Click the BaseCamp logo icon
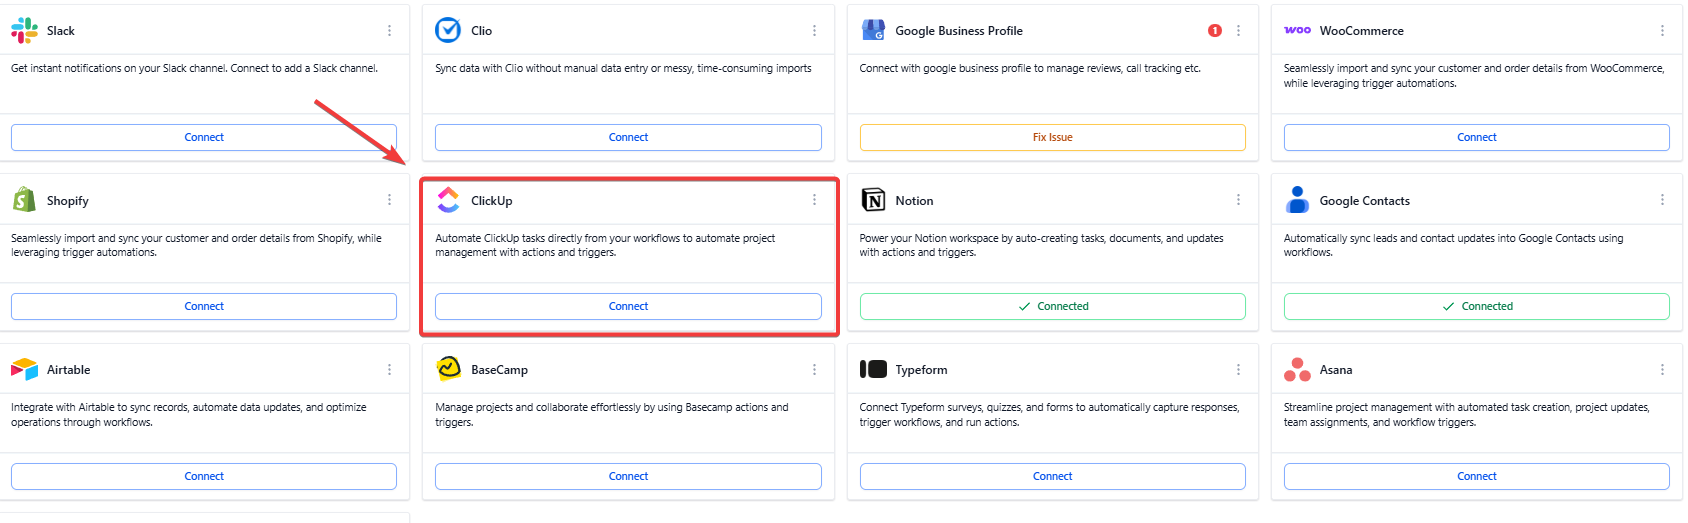 click(x=448, y=369)
